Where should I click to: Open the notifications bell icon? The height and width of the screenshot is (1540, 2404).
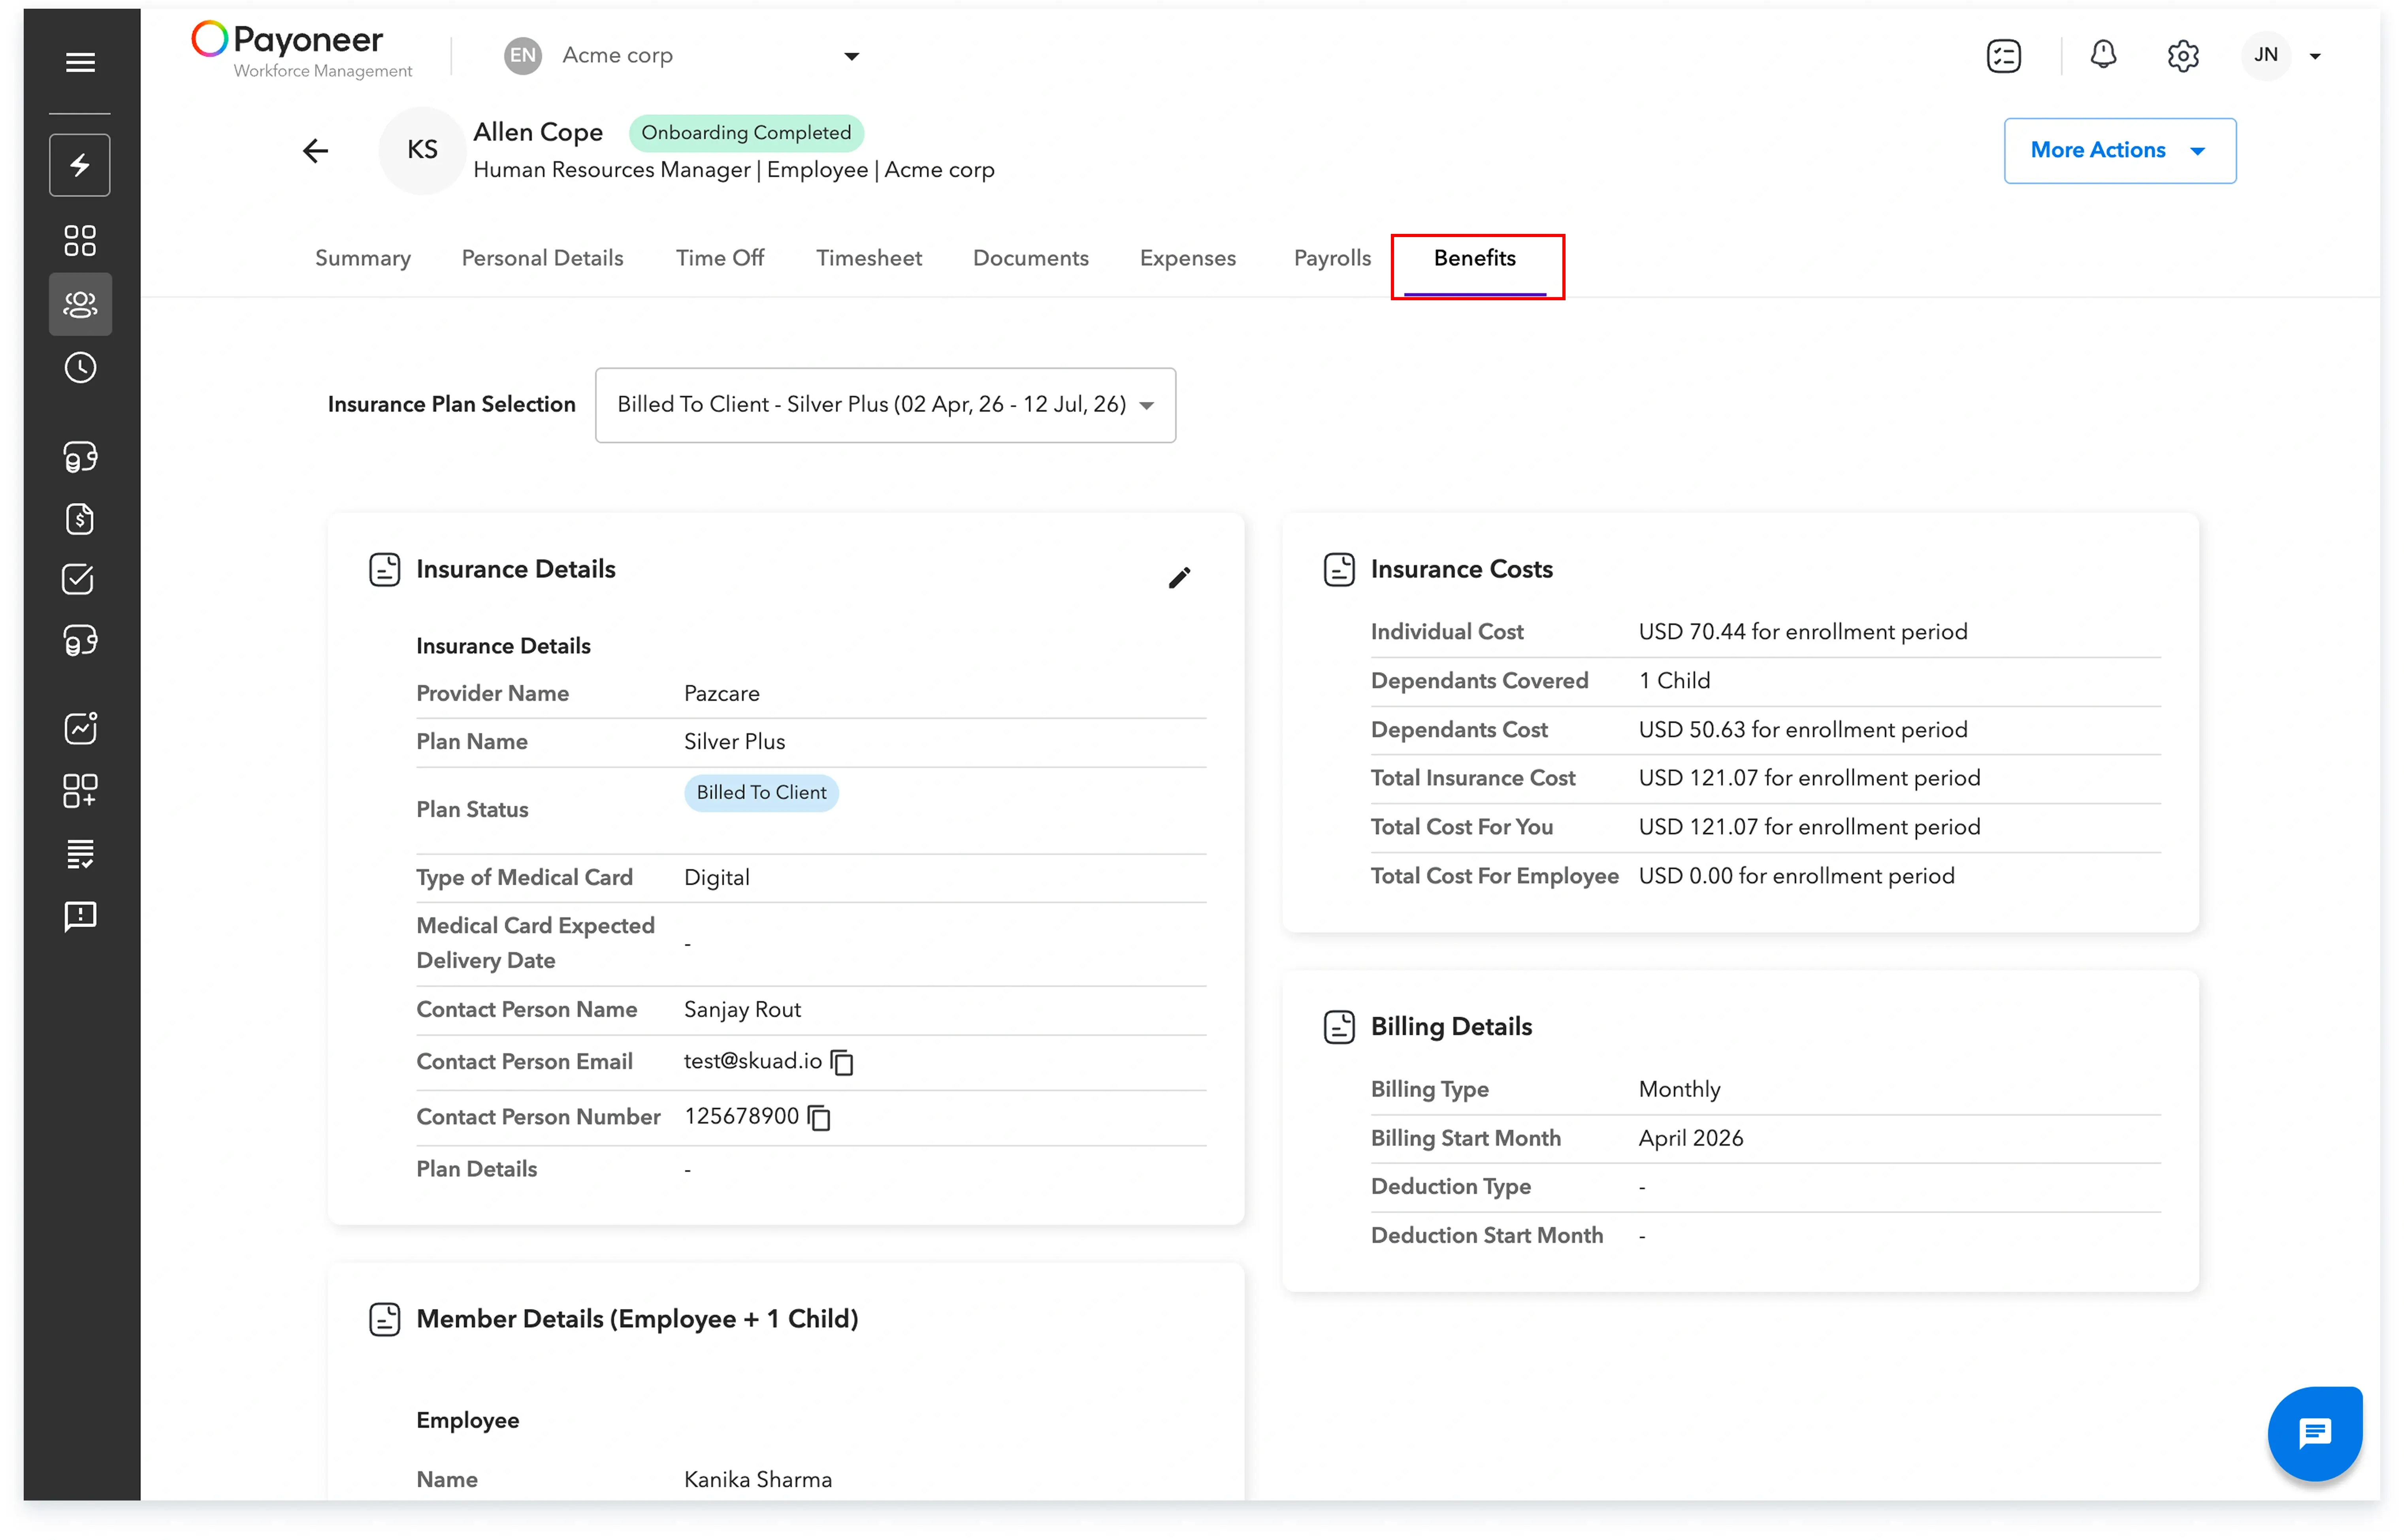tap(2102, 55)
